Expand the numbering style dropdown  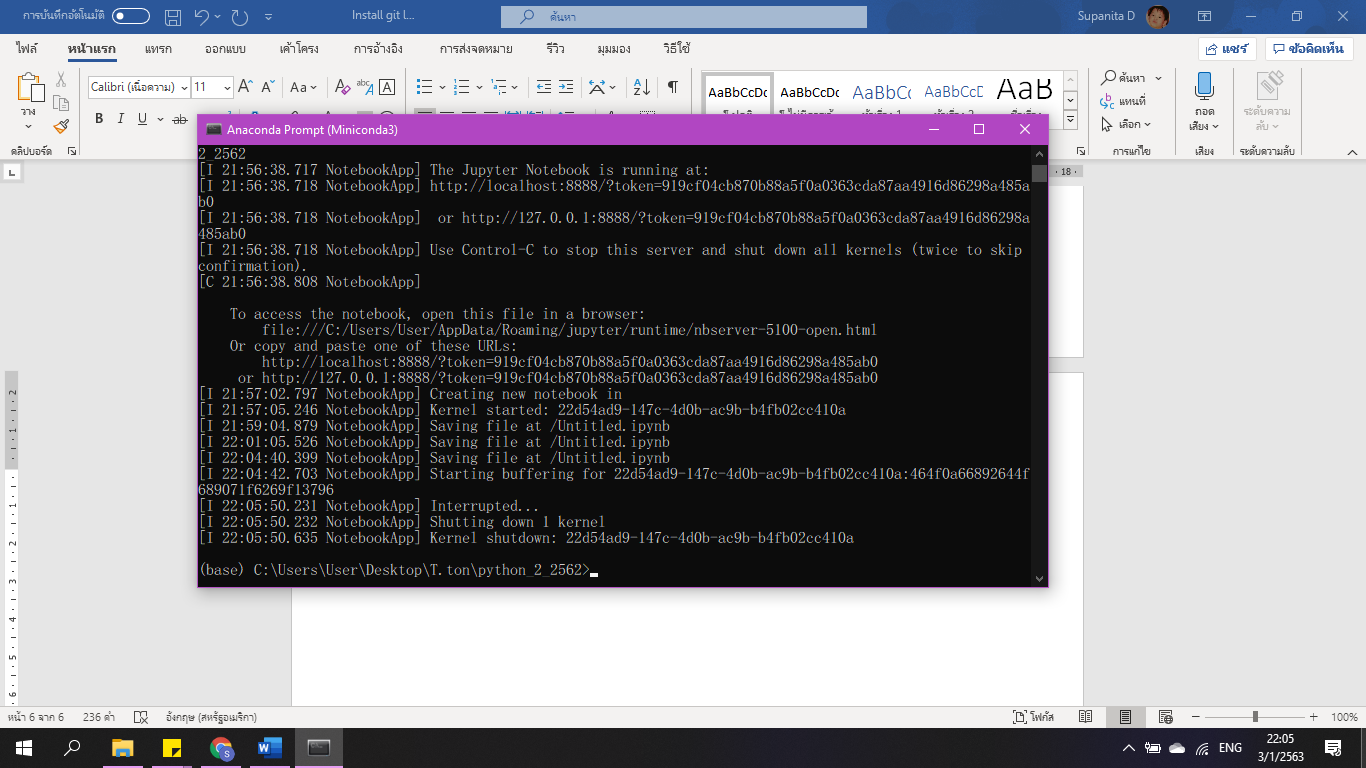tap(478, 87)
